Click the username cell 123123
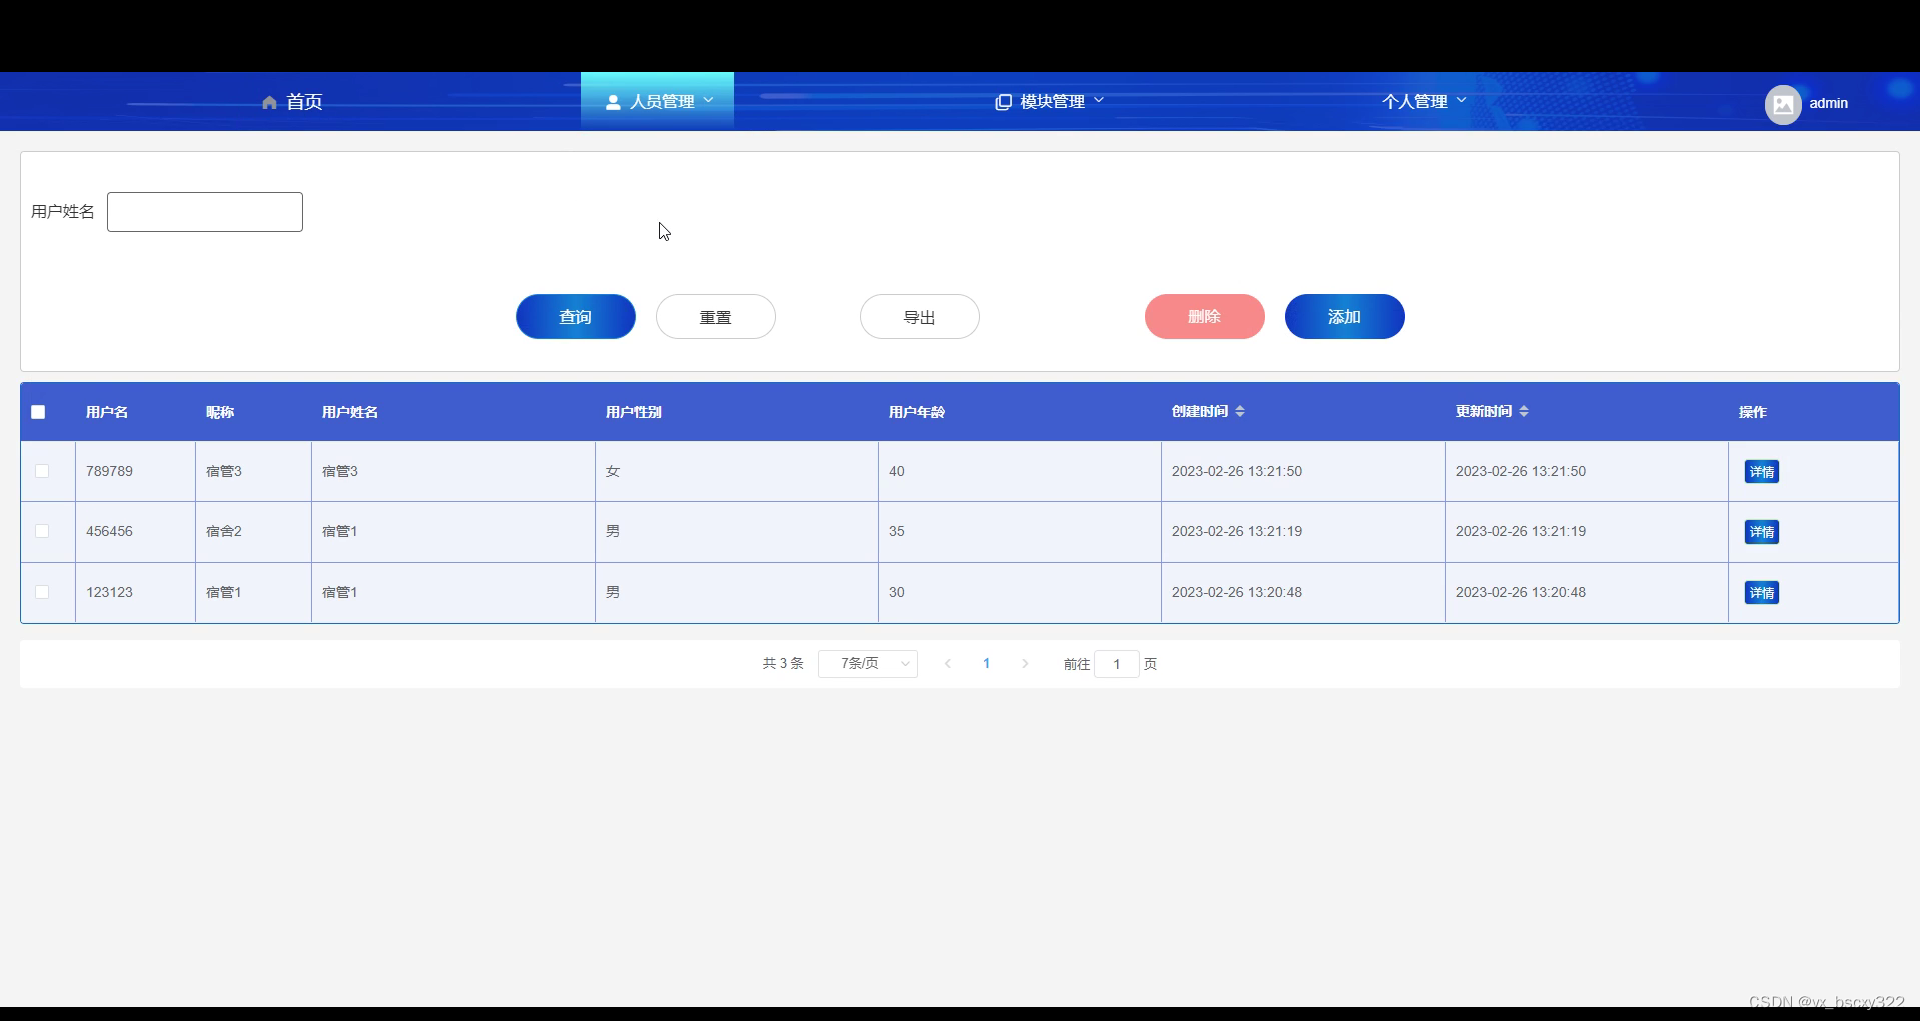Screen dimensions: 1920x1021 pos(109,592)
